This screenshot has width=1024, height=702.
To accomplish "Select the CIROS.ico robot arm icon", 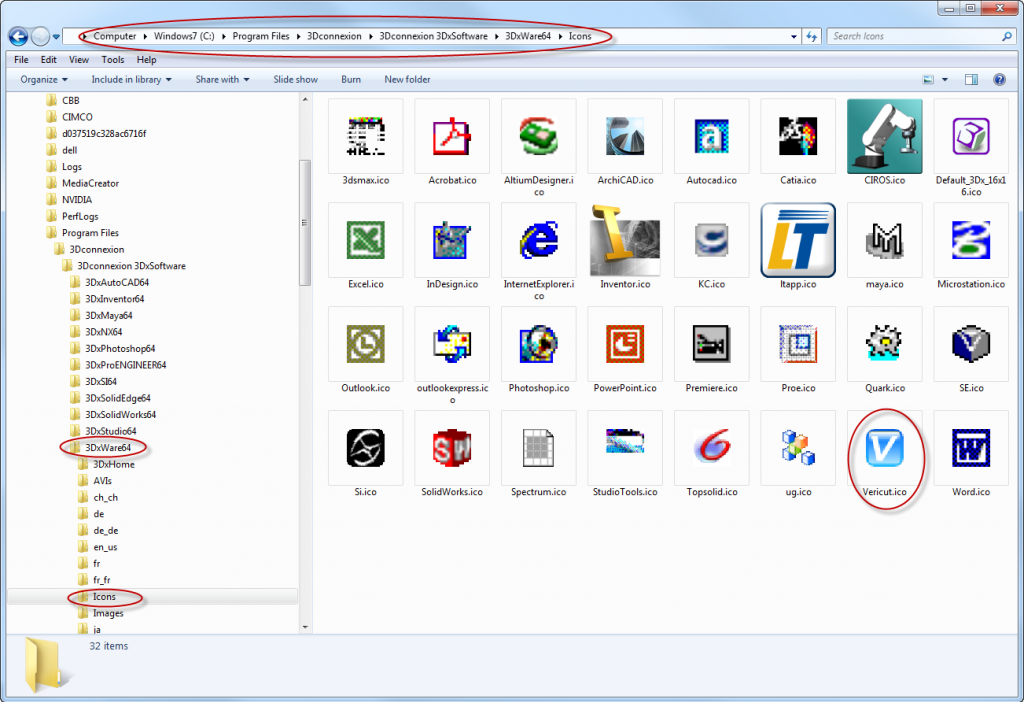I will (885, 136).
